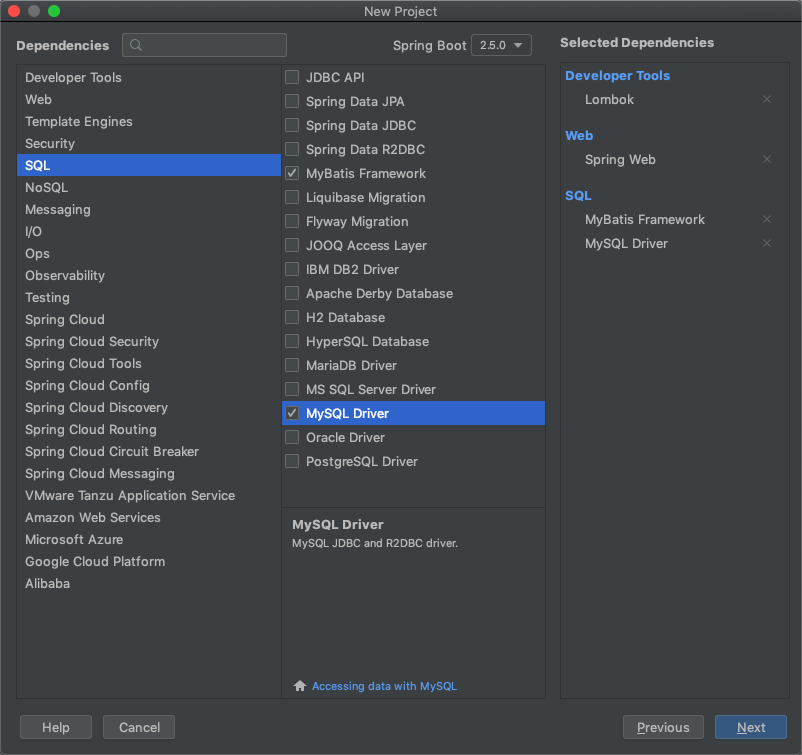Open the Spring Cloud category

coord(149,319)
